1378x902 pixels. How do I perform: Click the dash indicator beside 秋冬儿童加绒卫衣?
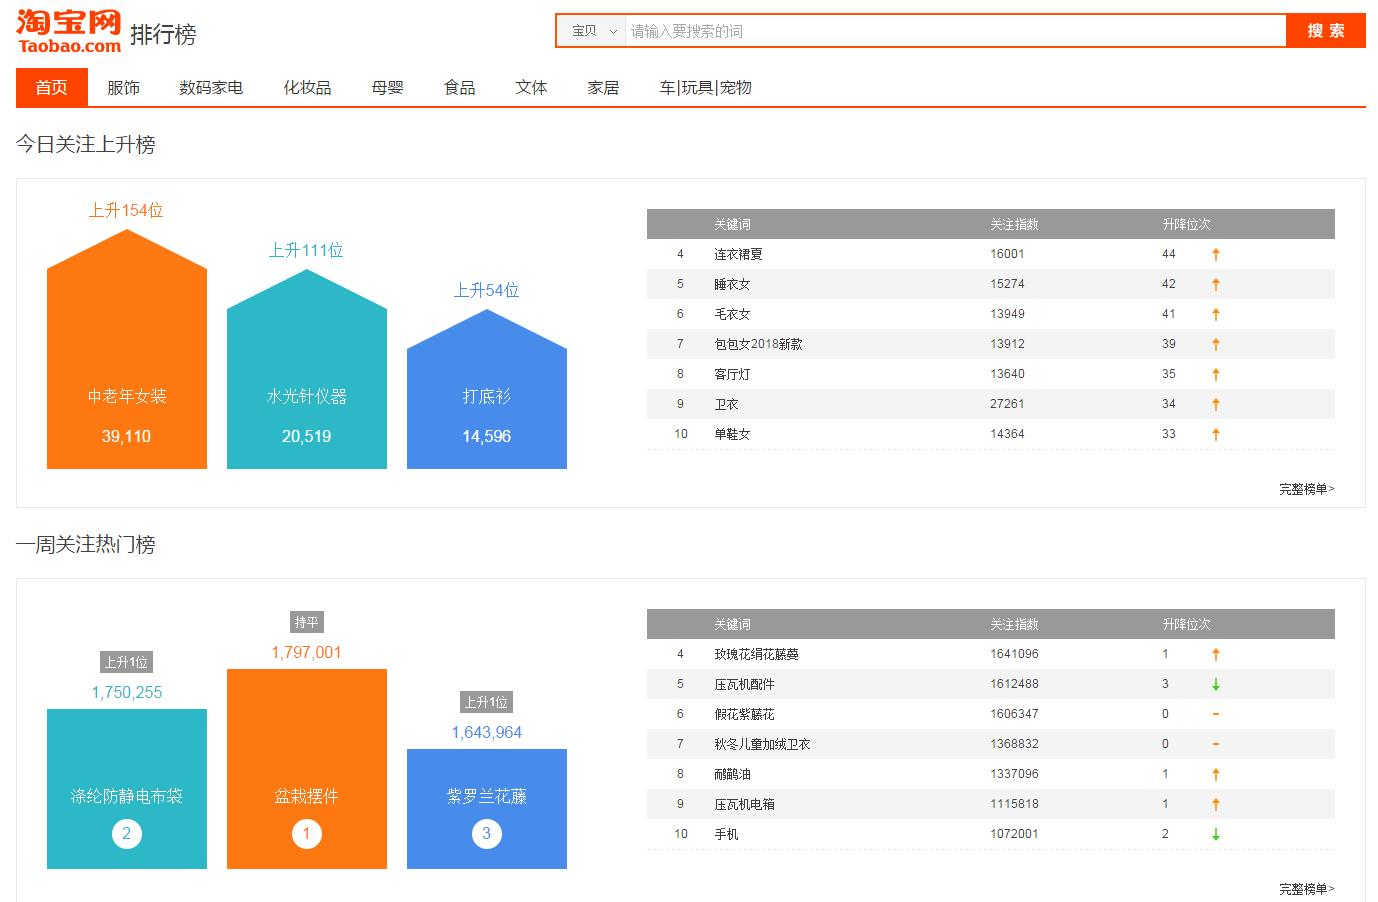click(1215, 744)
